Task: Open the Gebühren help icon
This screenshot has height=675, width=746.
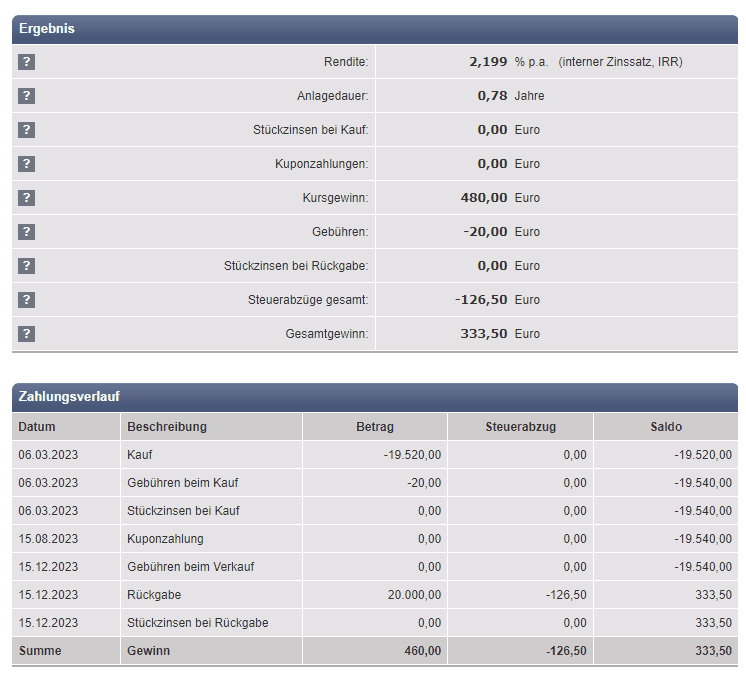Action: pos(27,232)
